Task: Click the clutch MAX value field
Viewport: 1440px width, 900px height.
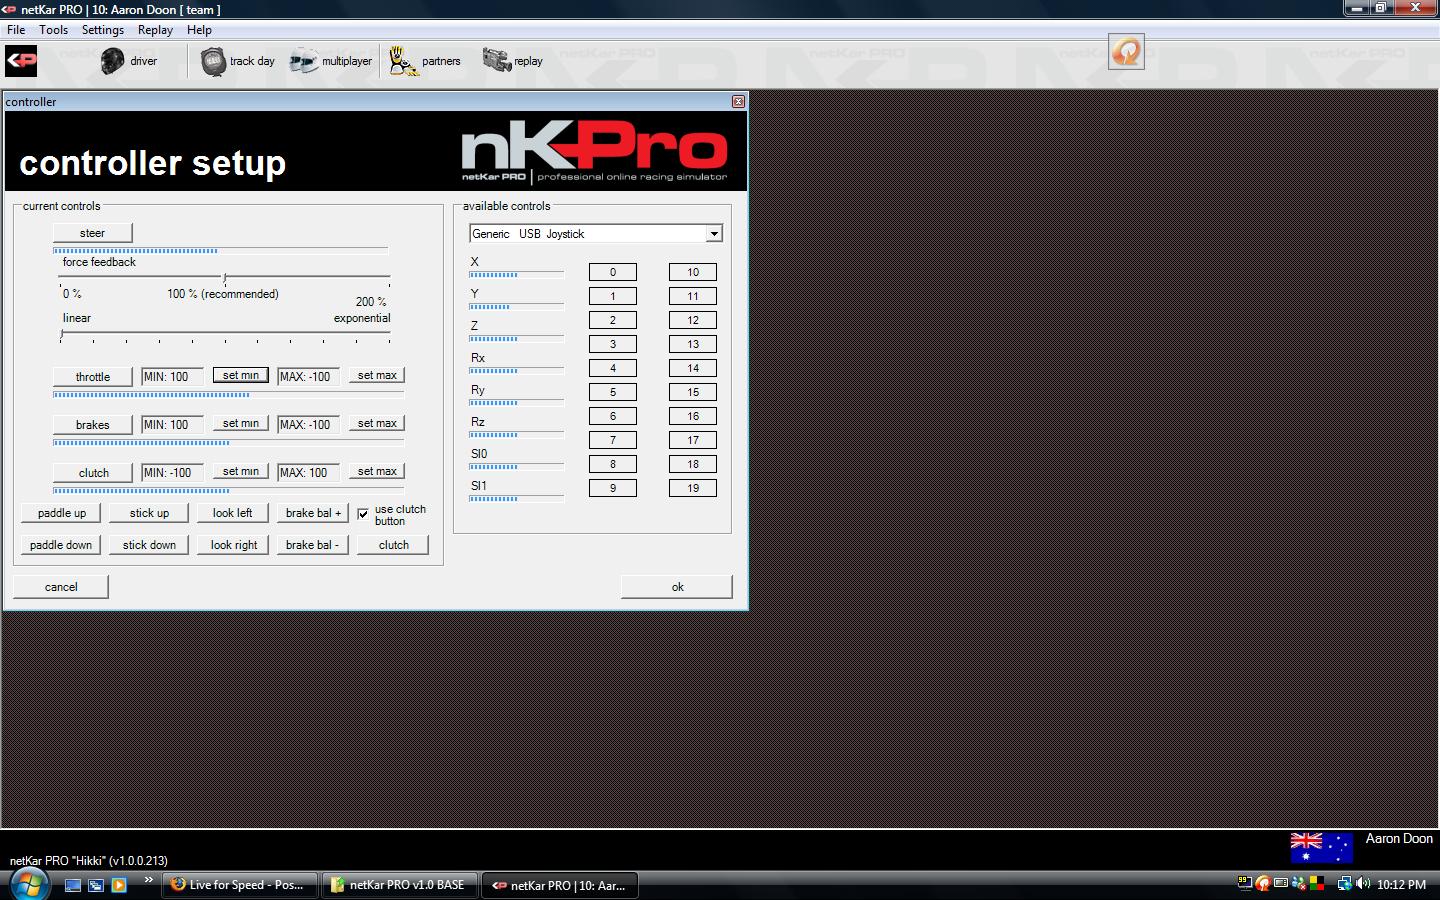Action: click(x=308, y=473)
